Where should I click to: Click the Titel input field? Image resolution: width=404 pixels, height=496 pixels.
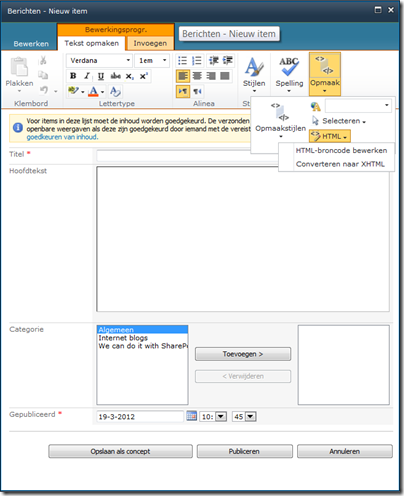[x=187, y=156]
